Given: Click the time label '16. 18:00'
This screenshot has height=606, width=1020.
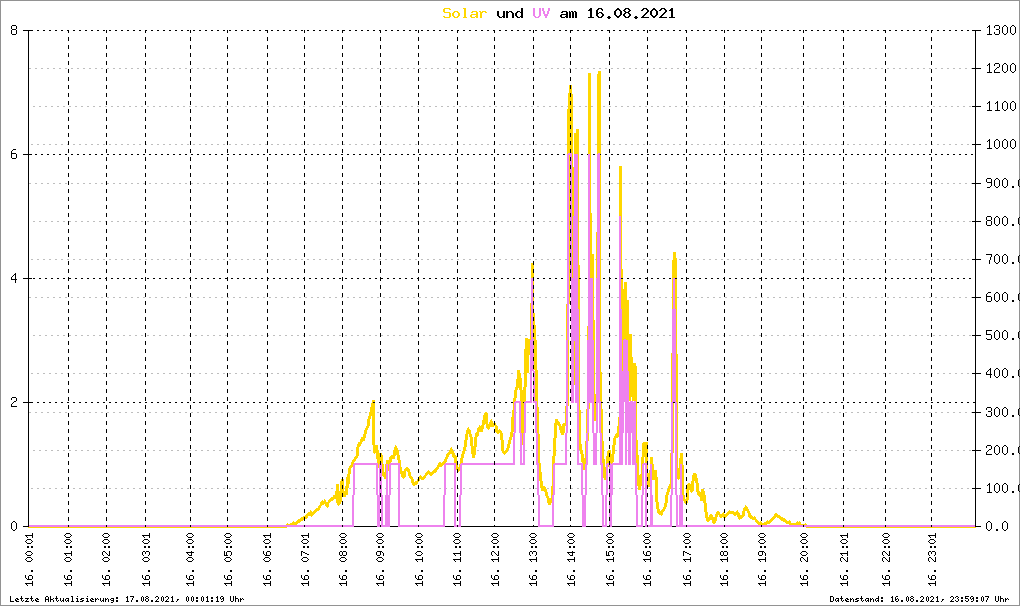Looking at the screenshot, I should click(x=724, y=560).
